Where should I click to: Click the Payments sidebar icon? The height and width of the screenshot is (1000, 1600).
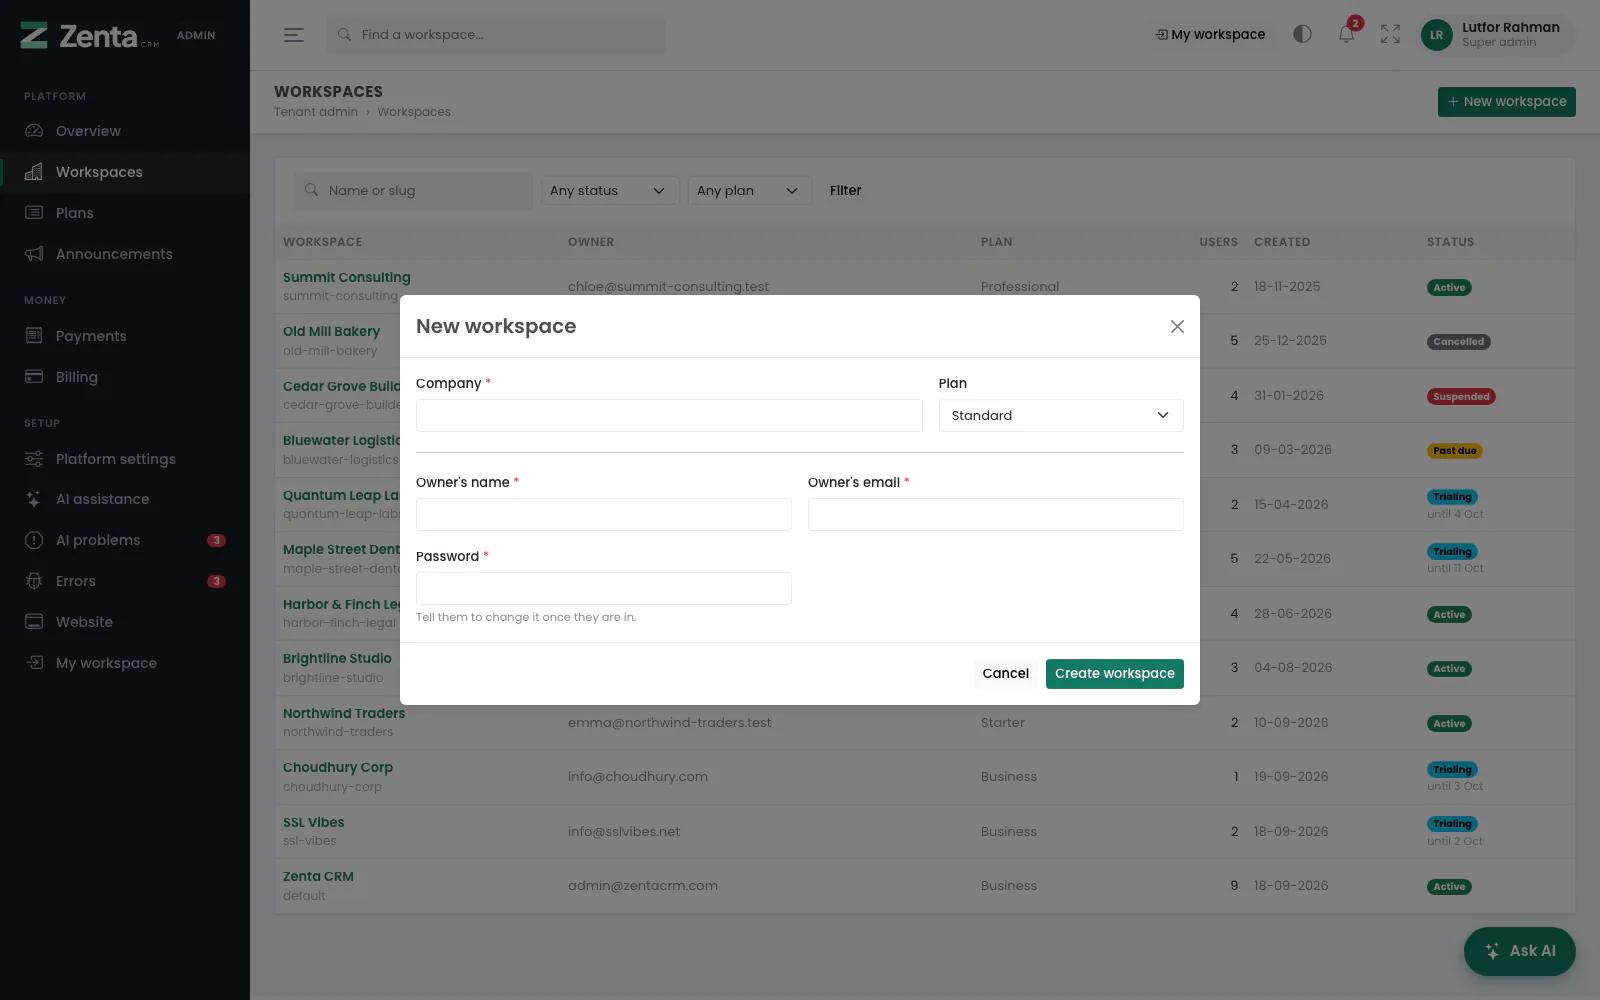pos(34,336)
